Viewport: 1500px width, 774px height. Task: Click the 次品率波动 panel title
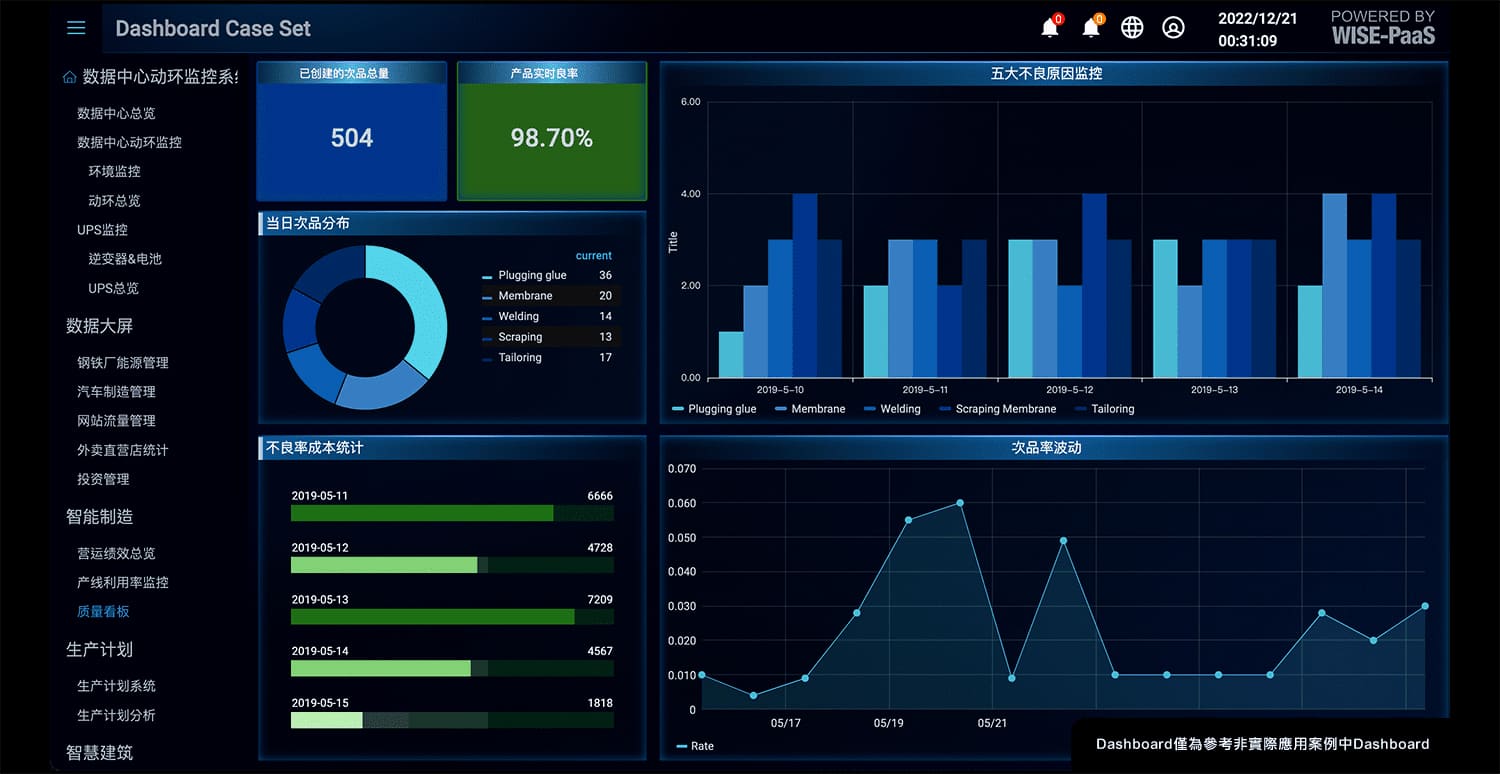[x=1046, y=448]
